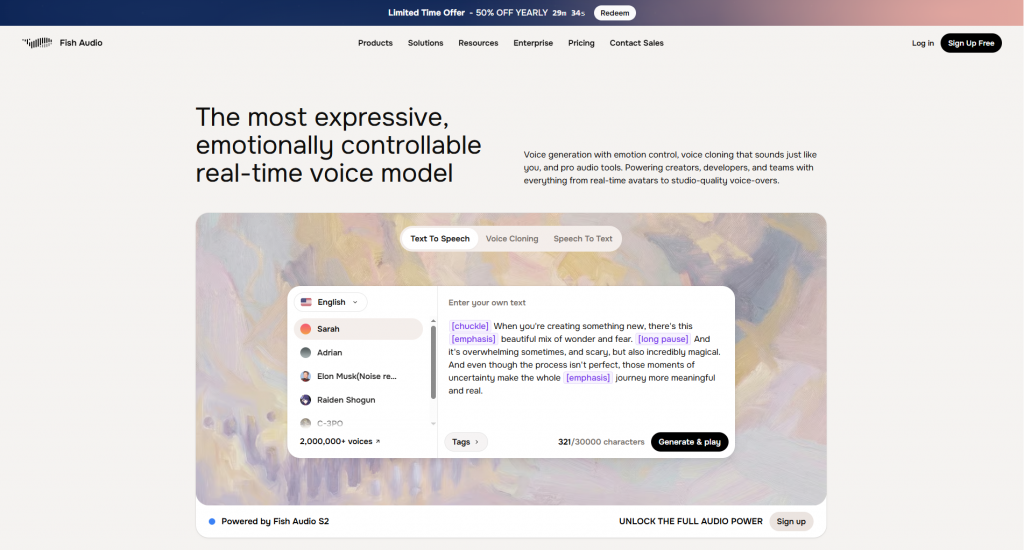
Task: Click the Limited Time Offer banner text
Action: (x=426, y=12)
